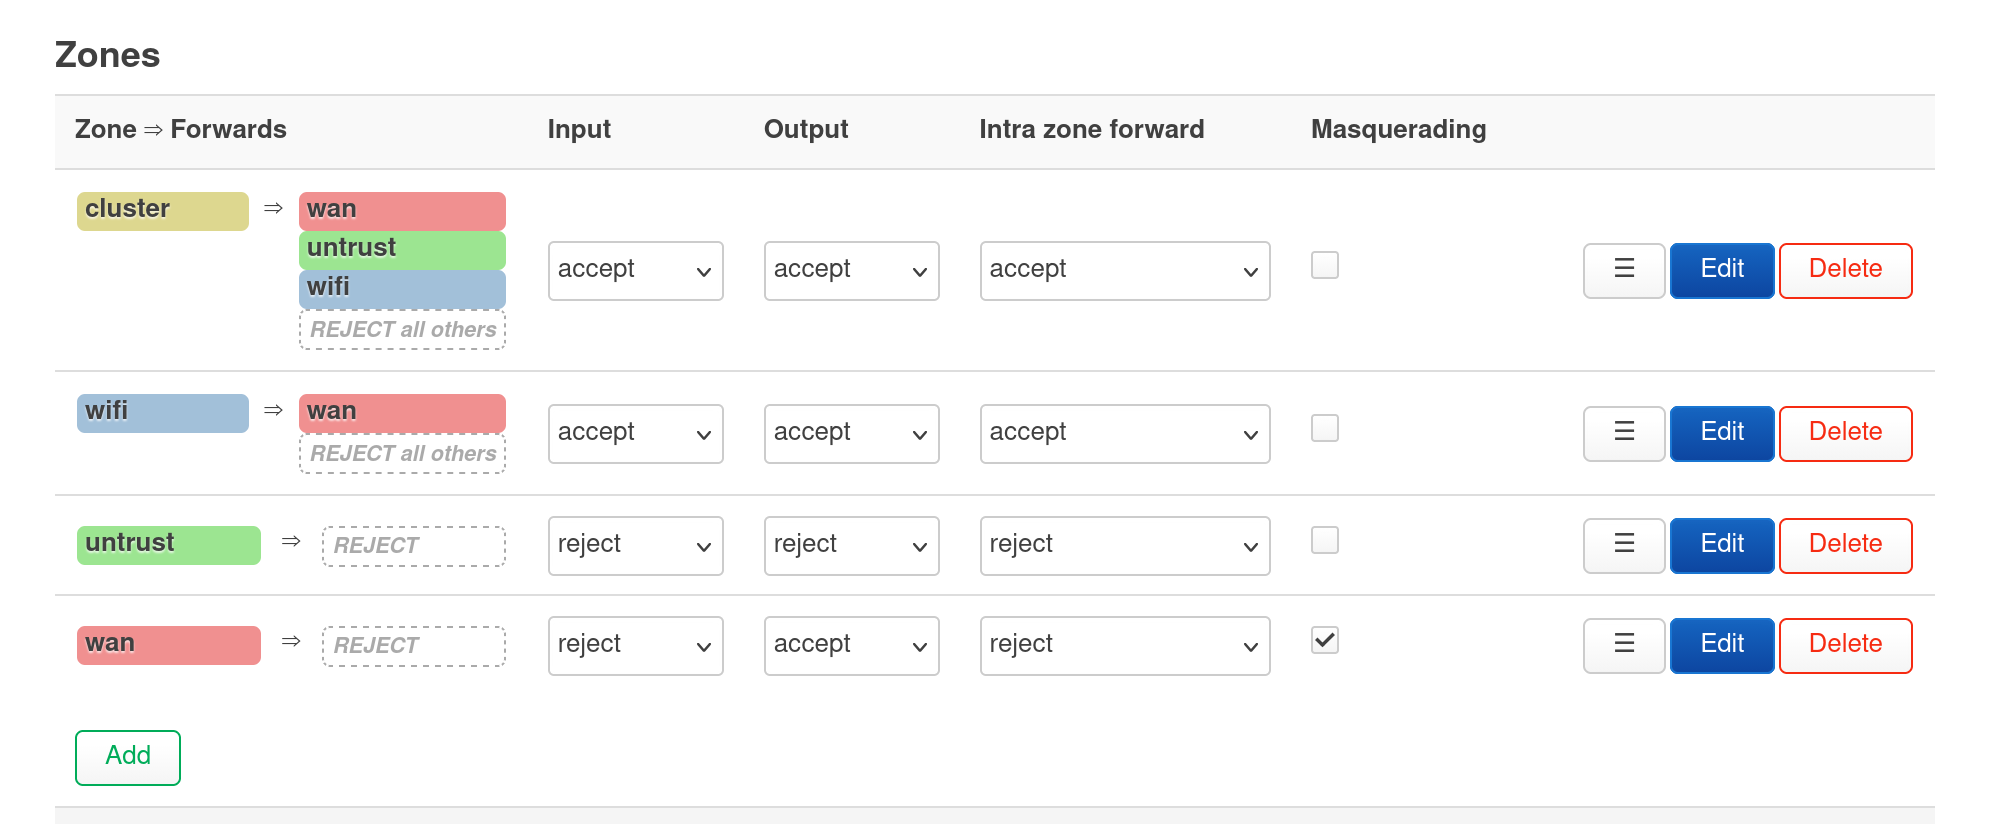The height and width of the screenshot is (824, 2007).
Task: Toggle masquerading checkbox in wifi row
Action: point(1324,429)
